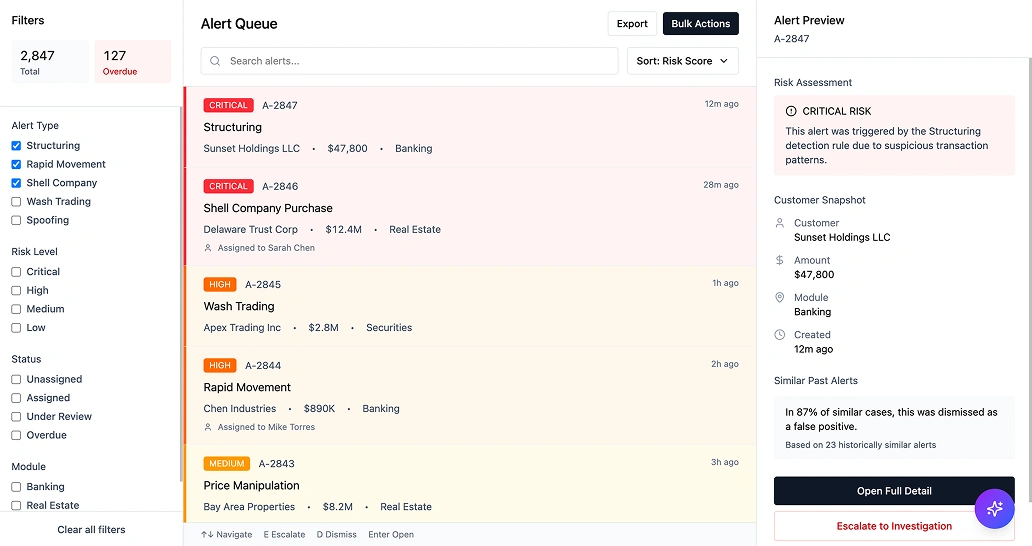The width and height of the screenshot is (1032, 546).
Task: Check the High risk level
Action: click(x=16, y=290)
